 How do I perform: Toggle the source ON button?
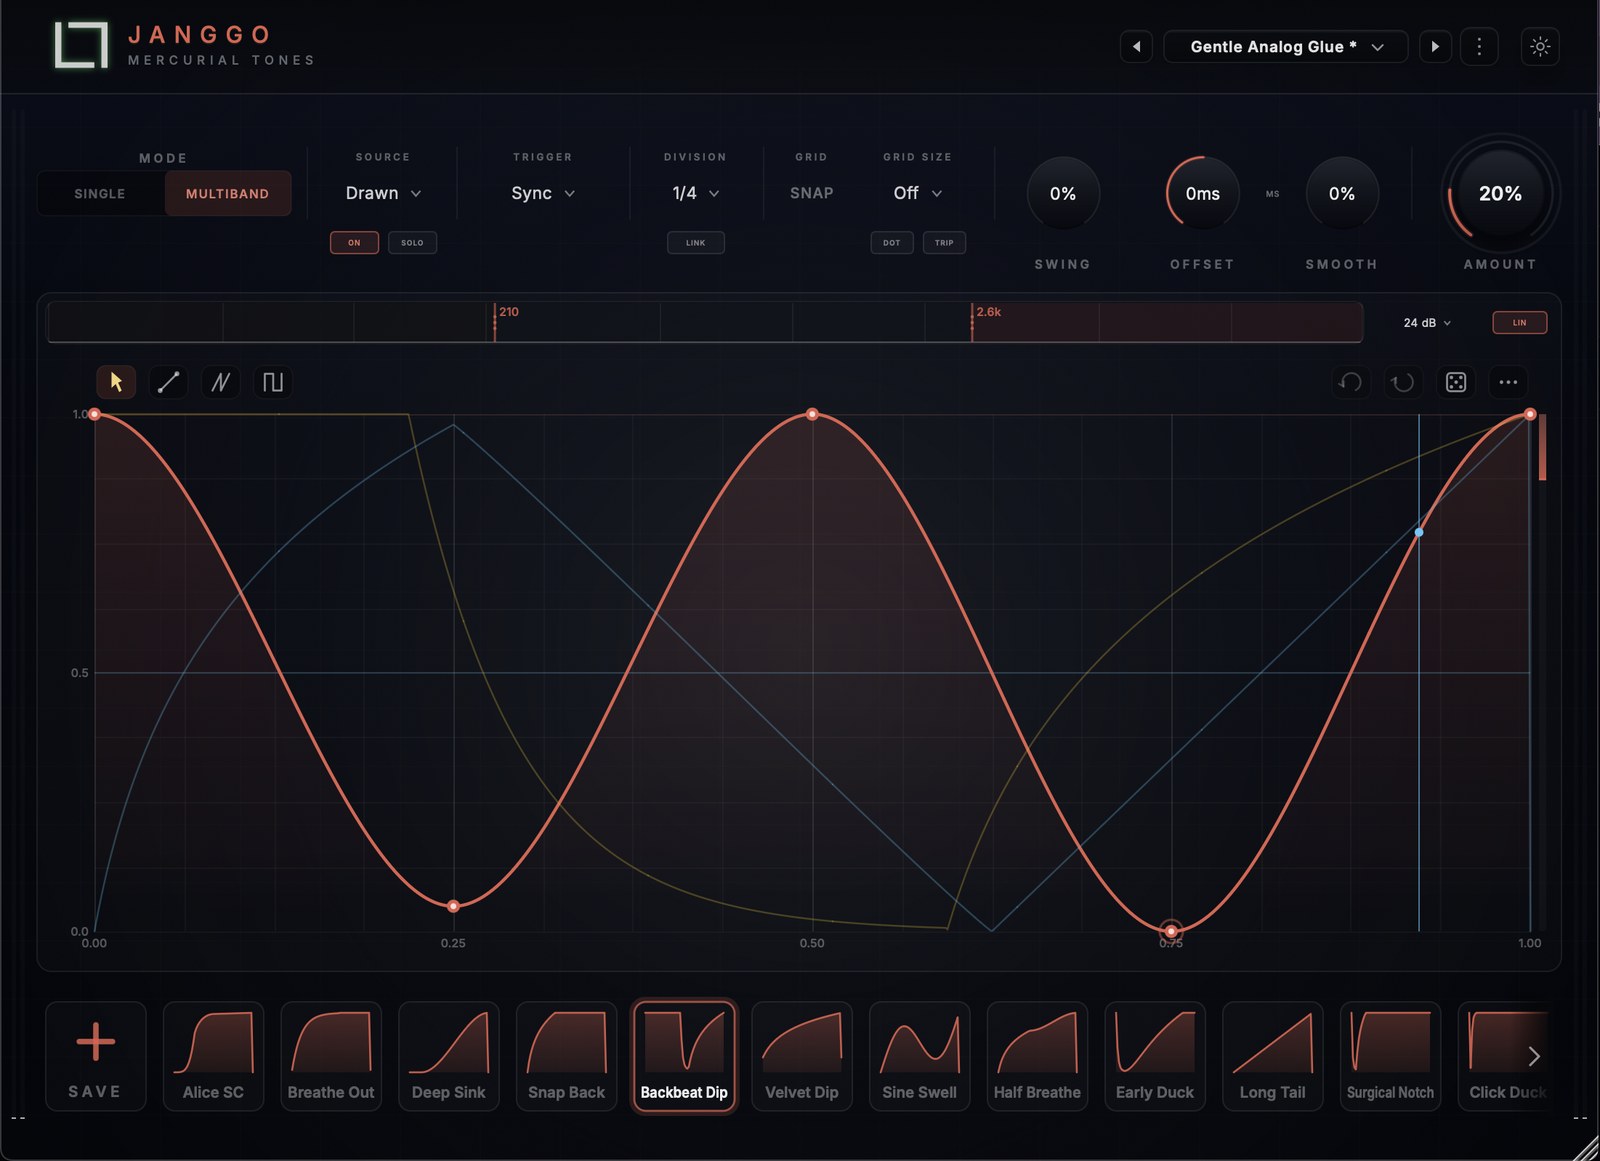[354, 242]
